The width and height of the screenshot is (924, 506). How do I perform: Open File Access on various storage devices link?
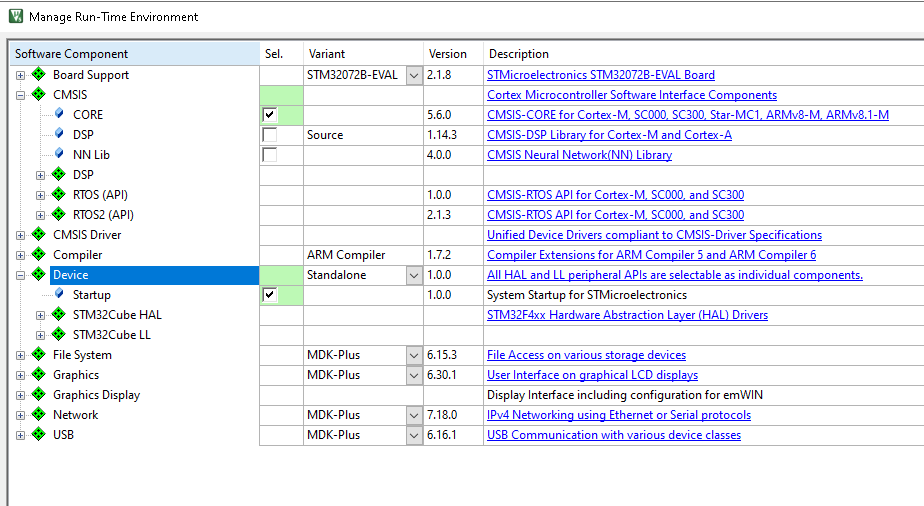(586, 355)
